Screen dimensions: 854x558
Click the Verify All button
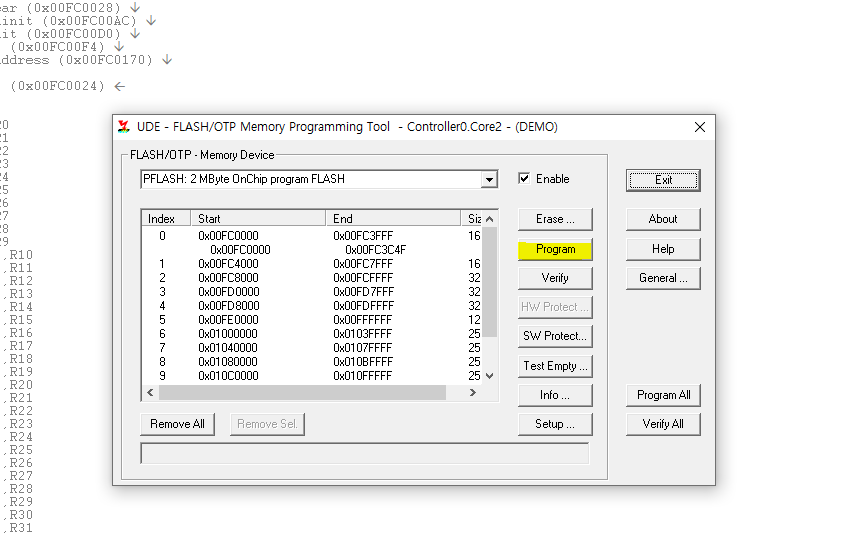pyautogui.click(x=663, y=424)
